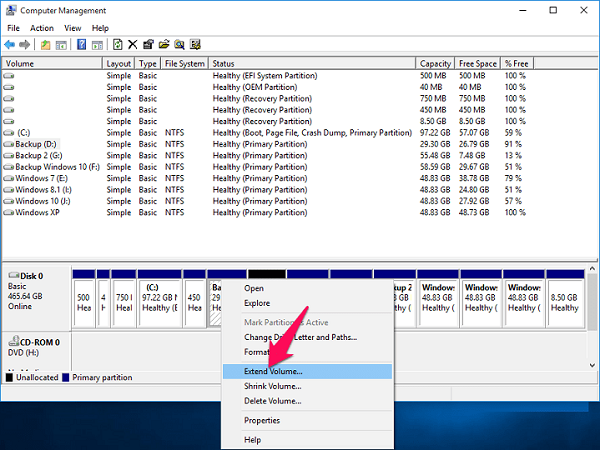Image resolution: width=600 pixels, height=450 pixels.
Task: Select the Windows XP volume row
Action: click(x=38, y=212)
